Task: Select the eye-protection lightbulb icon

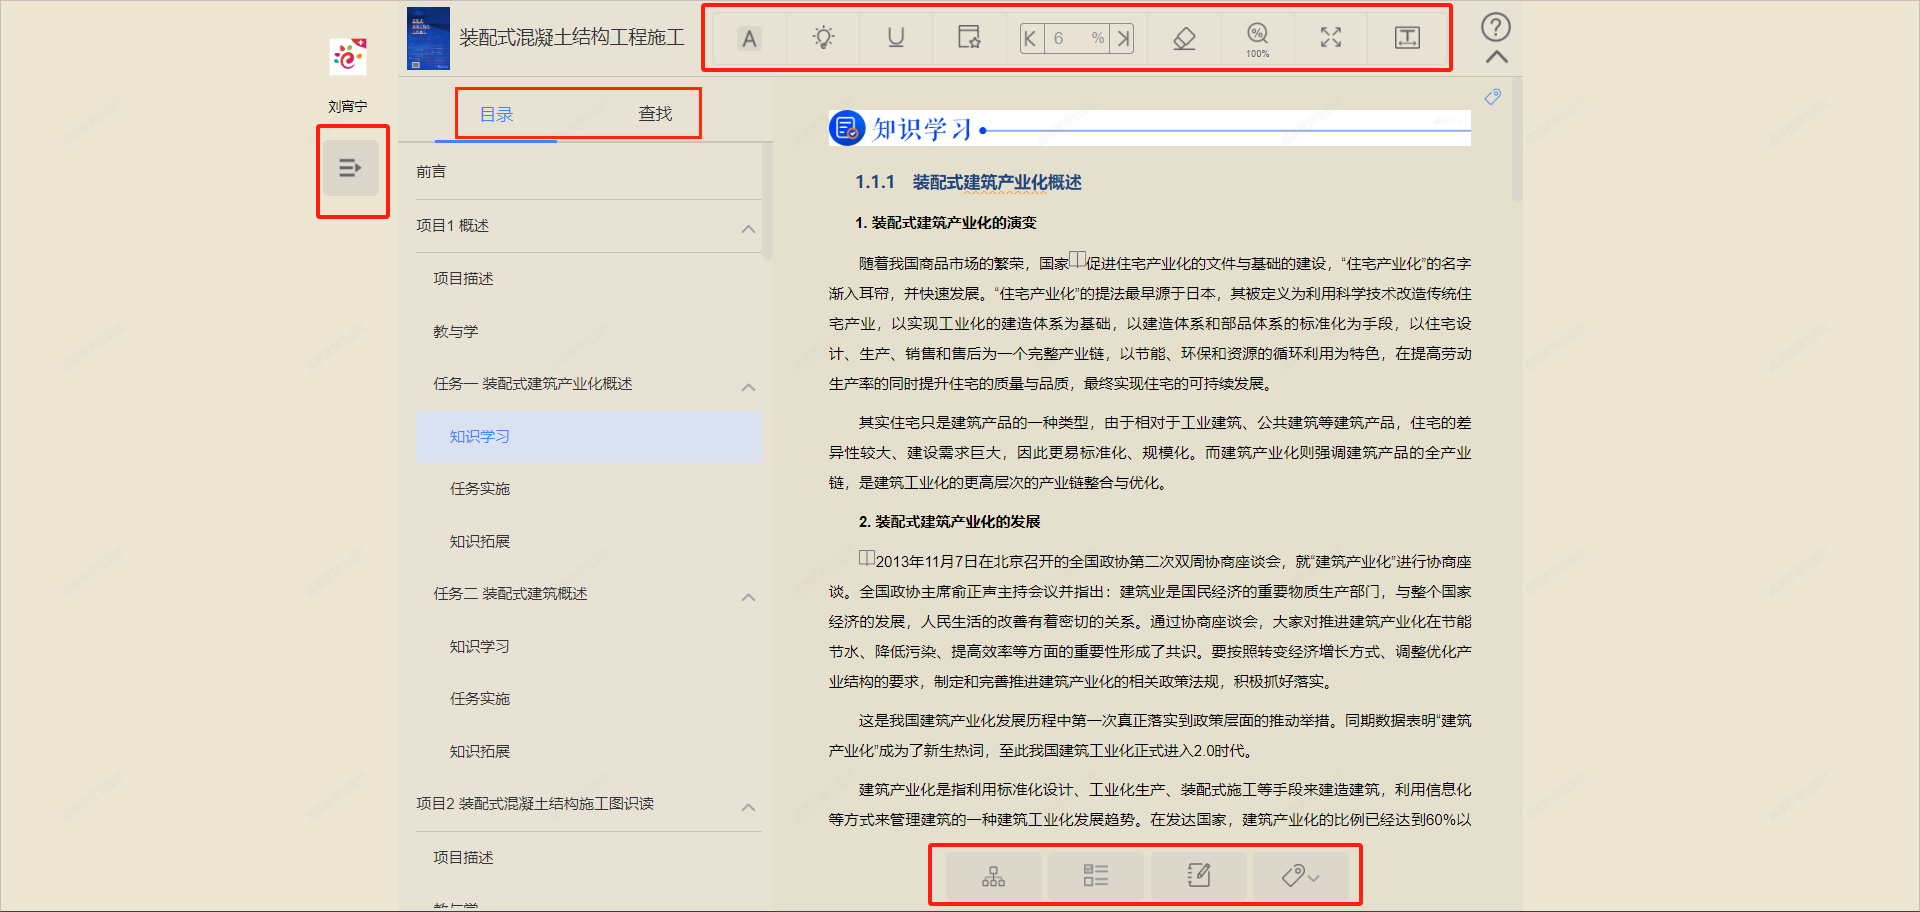Action: coord(822,38)
